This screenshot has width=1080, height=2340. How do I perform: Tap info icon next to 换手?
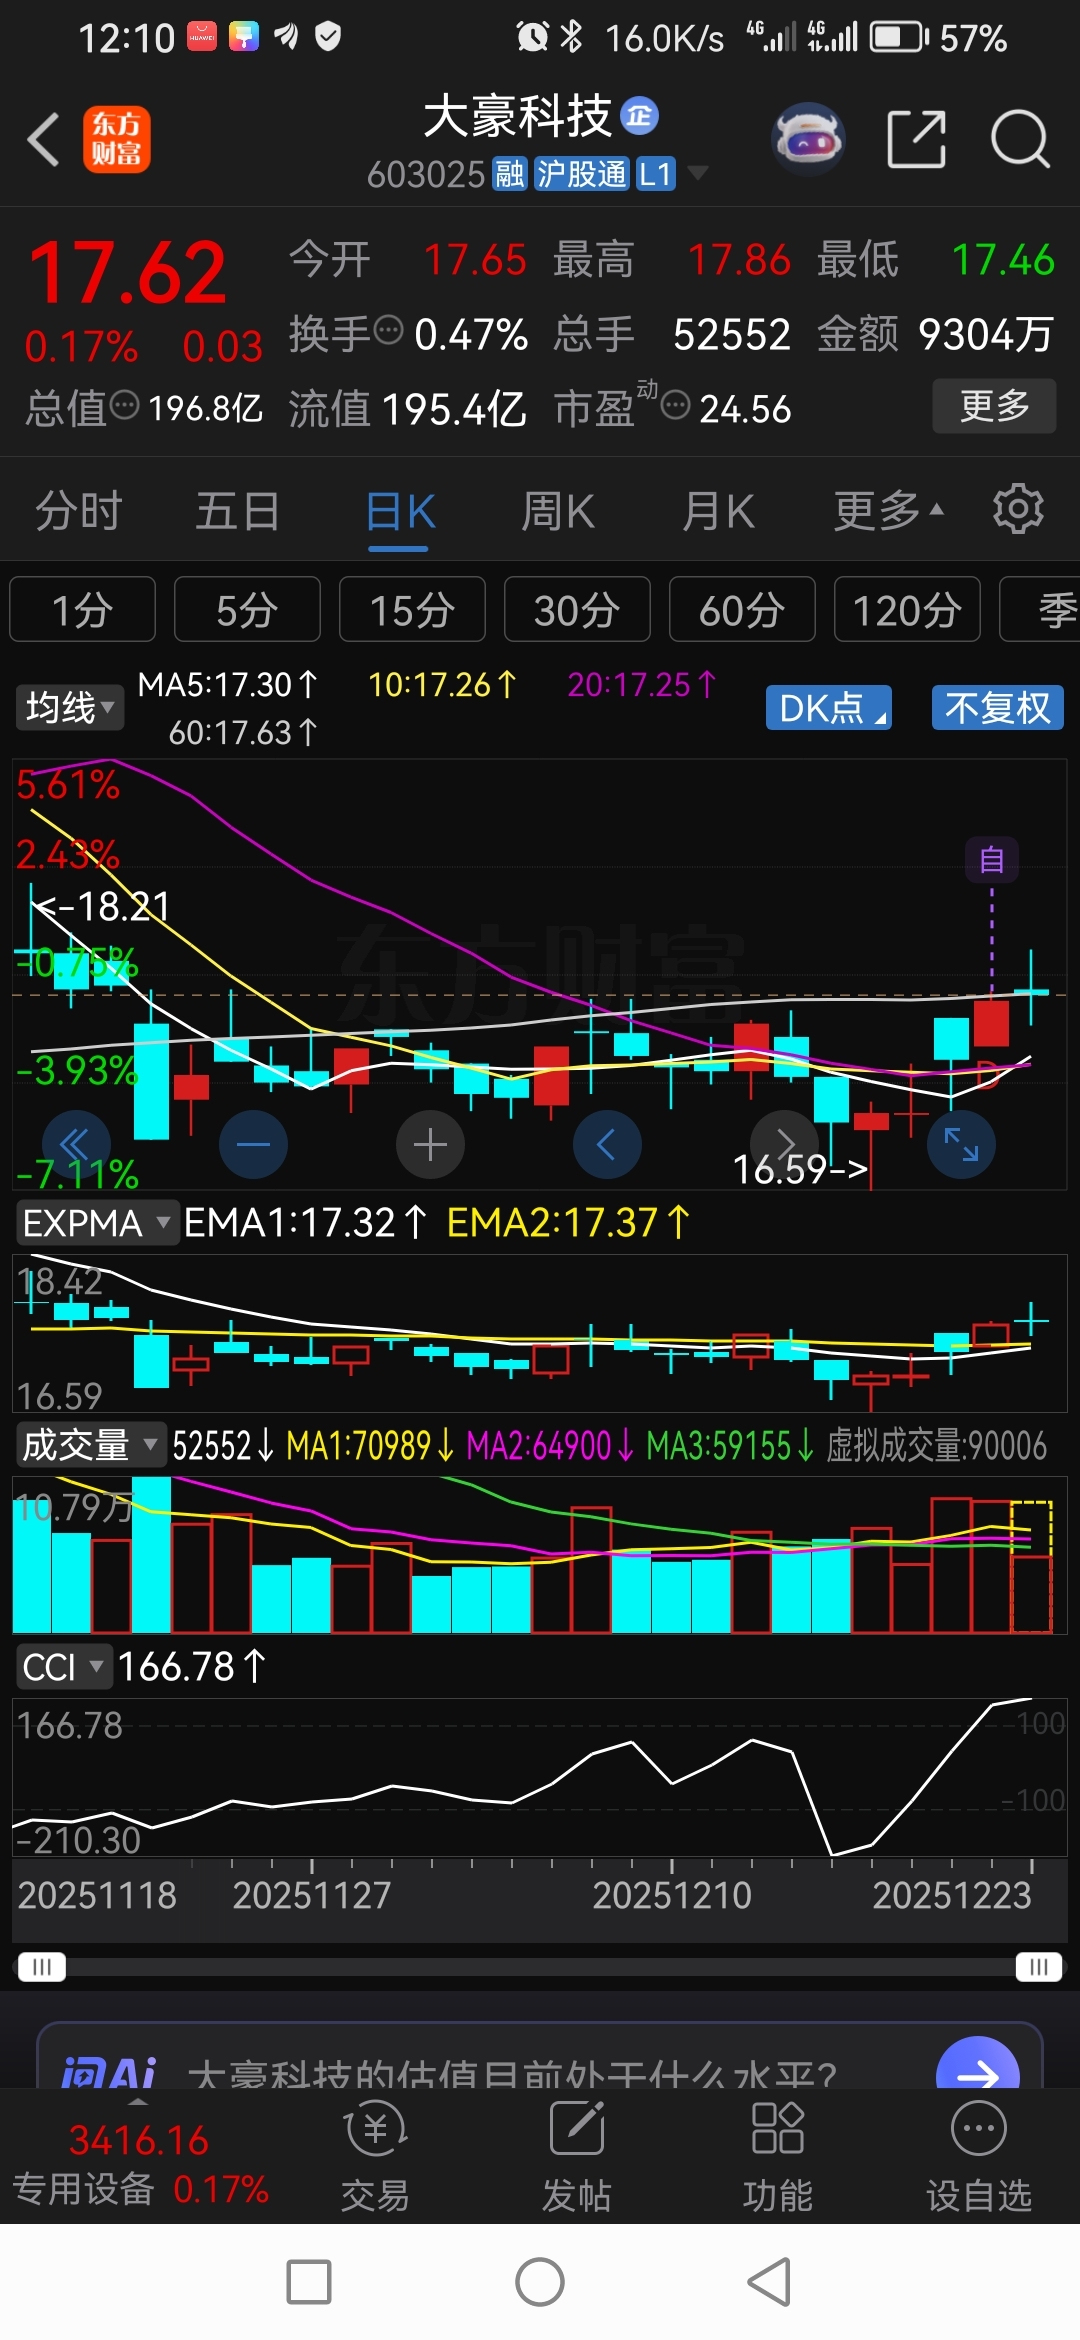point(389,329)
